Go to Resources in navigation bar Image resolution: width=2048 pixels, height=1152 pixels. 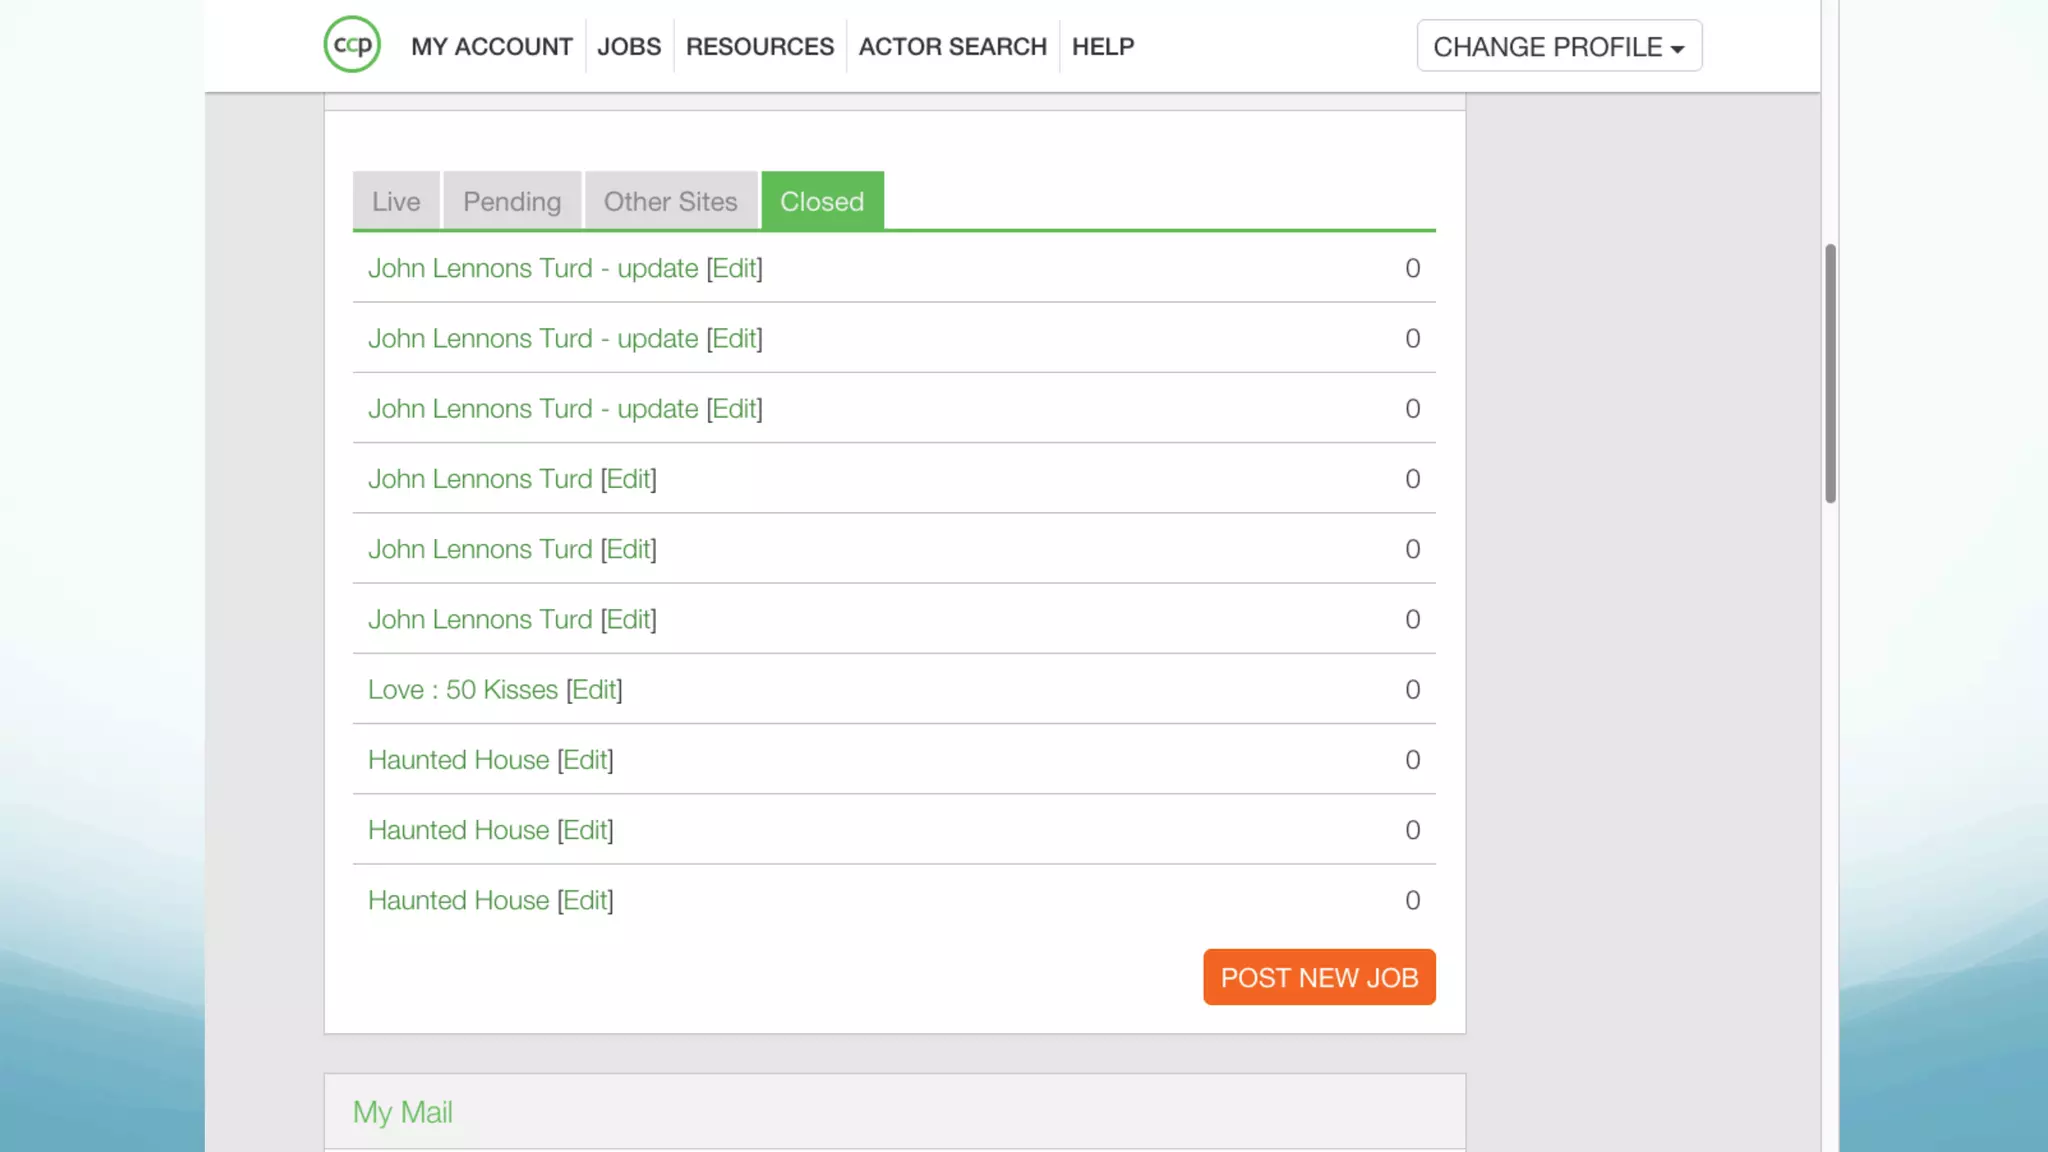tap(759, 46)
